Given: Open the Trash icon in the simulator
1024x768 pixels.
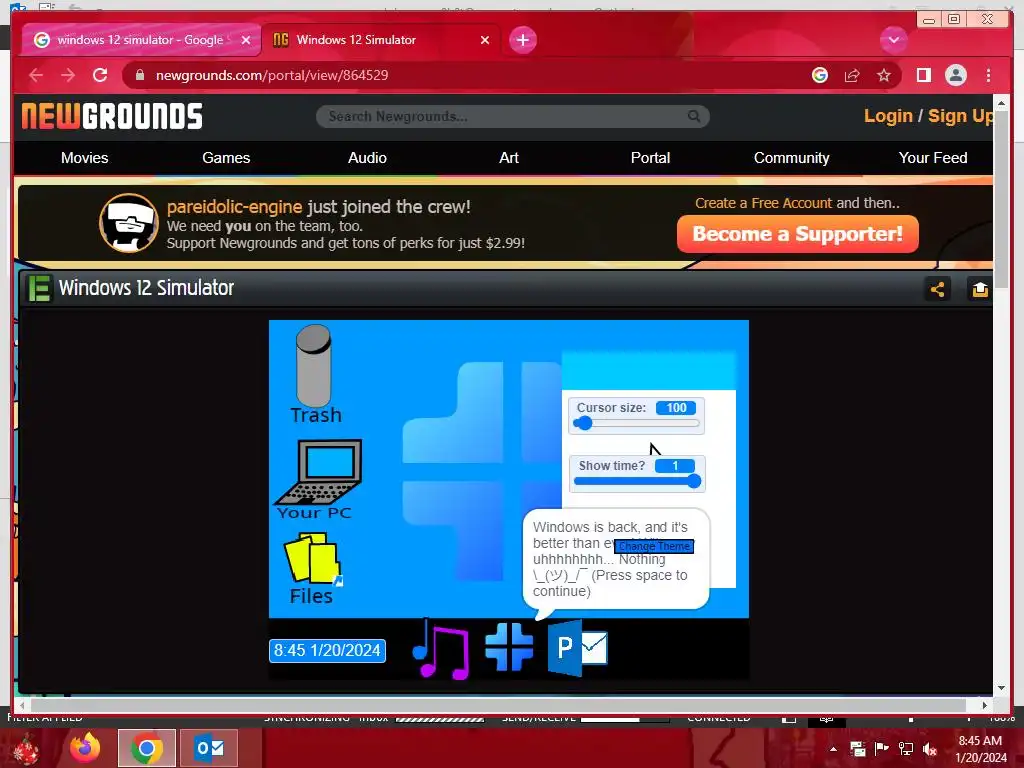Looking at the screenshot, I should 314,374.
